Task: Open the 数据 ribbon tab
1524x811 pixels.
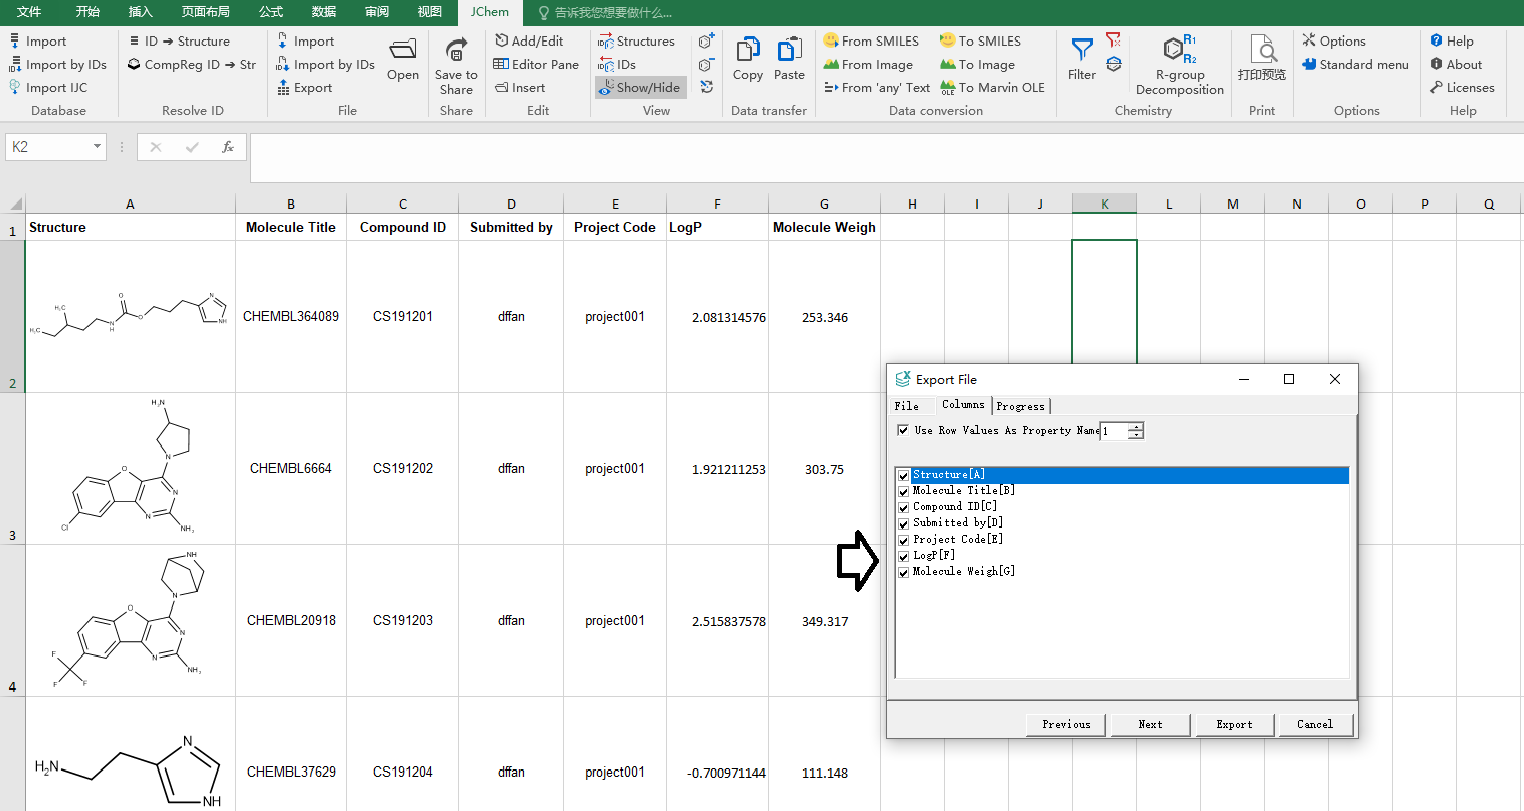Action: tap(324, 12)
